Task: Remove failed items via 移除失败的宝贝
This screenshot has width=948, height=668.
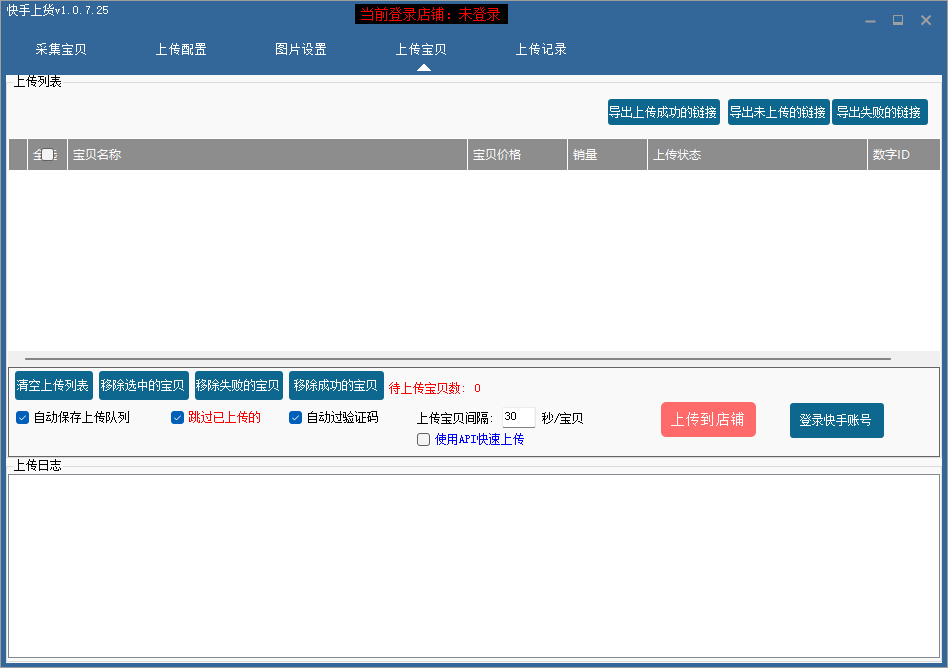Action: (238, 386)
